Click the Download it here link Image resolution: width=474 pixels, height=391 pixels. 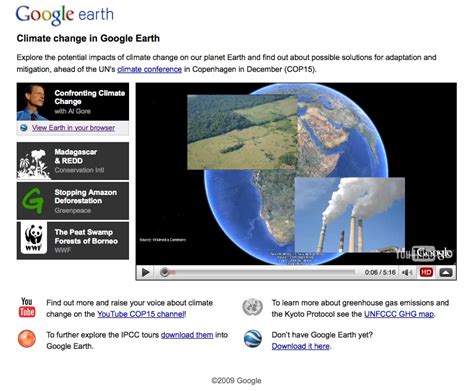click(x=301, y=346)
